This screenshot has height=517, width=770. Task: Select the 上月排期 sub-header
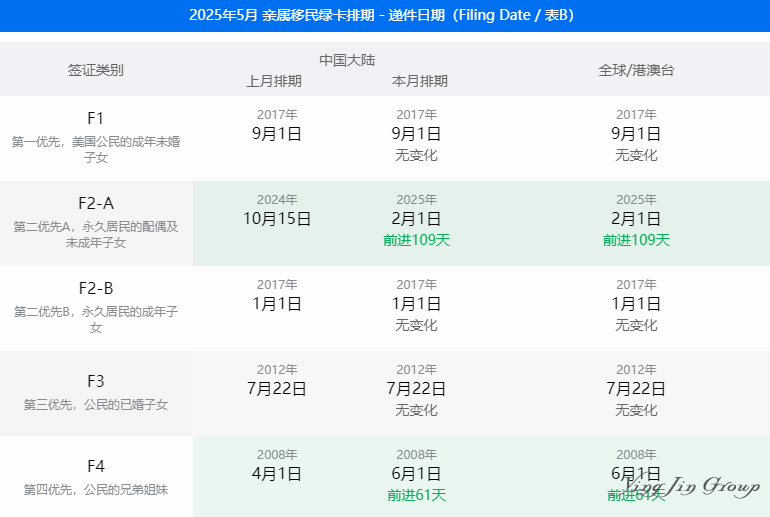point(274,81)
